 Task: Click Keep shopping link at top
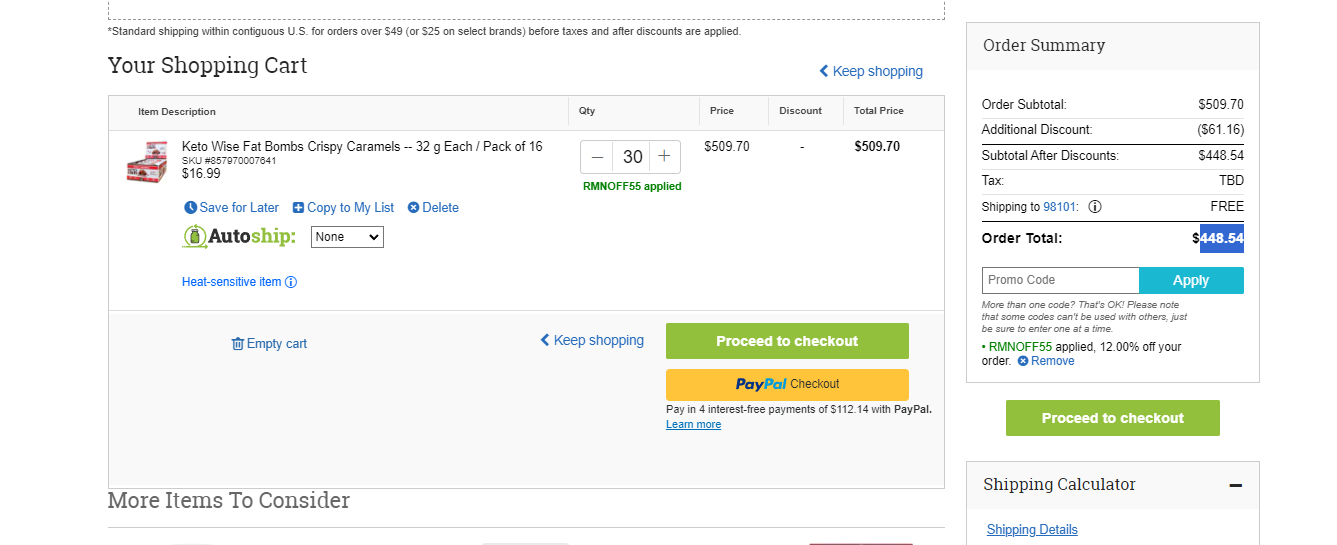(x=871, y=71)
